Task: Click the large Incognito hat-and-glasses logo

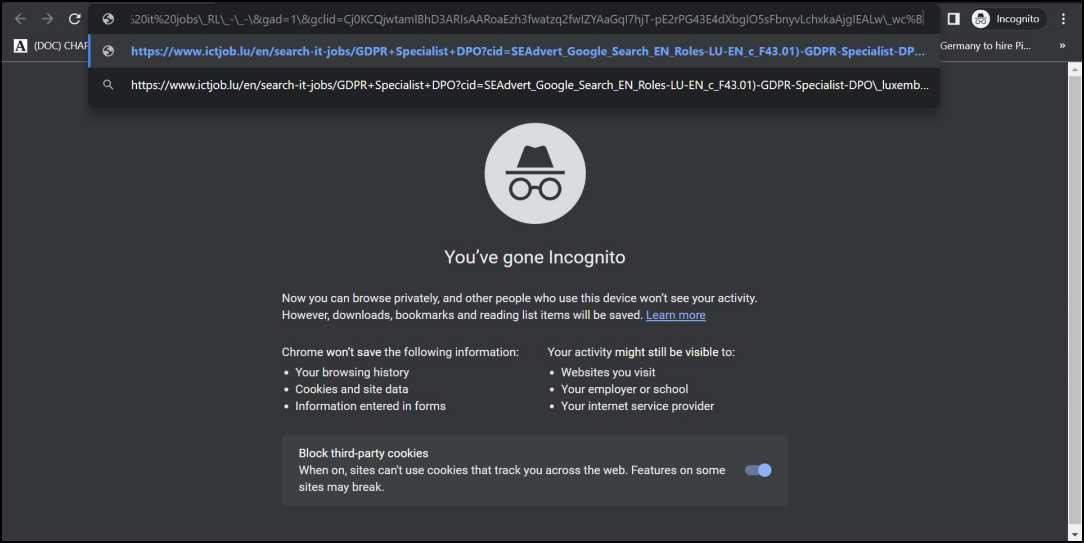Action: 535,174
